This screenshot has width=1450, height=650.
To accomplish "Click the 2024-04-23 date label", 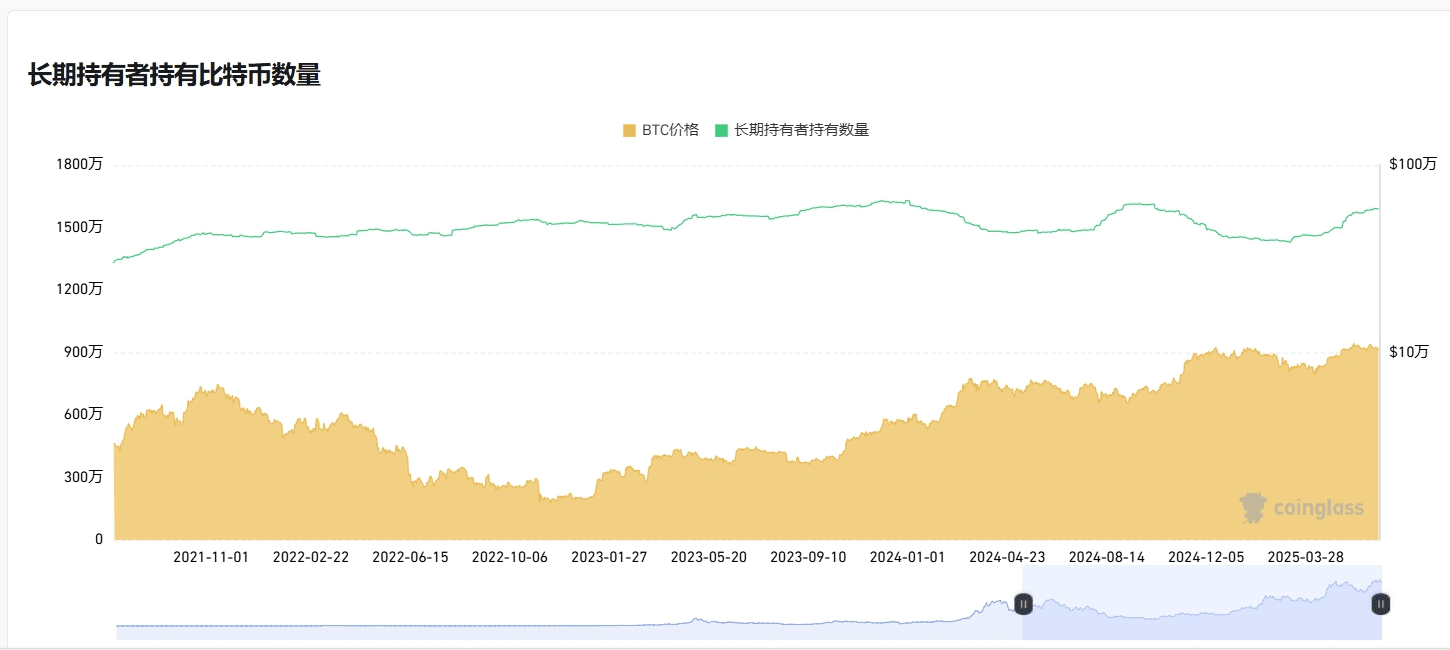I will point(1007,557).
